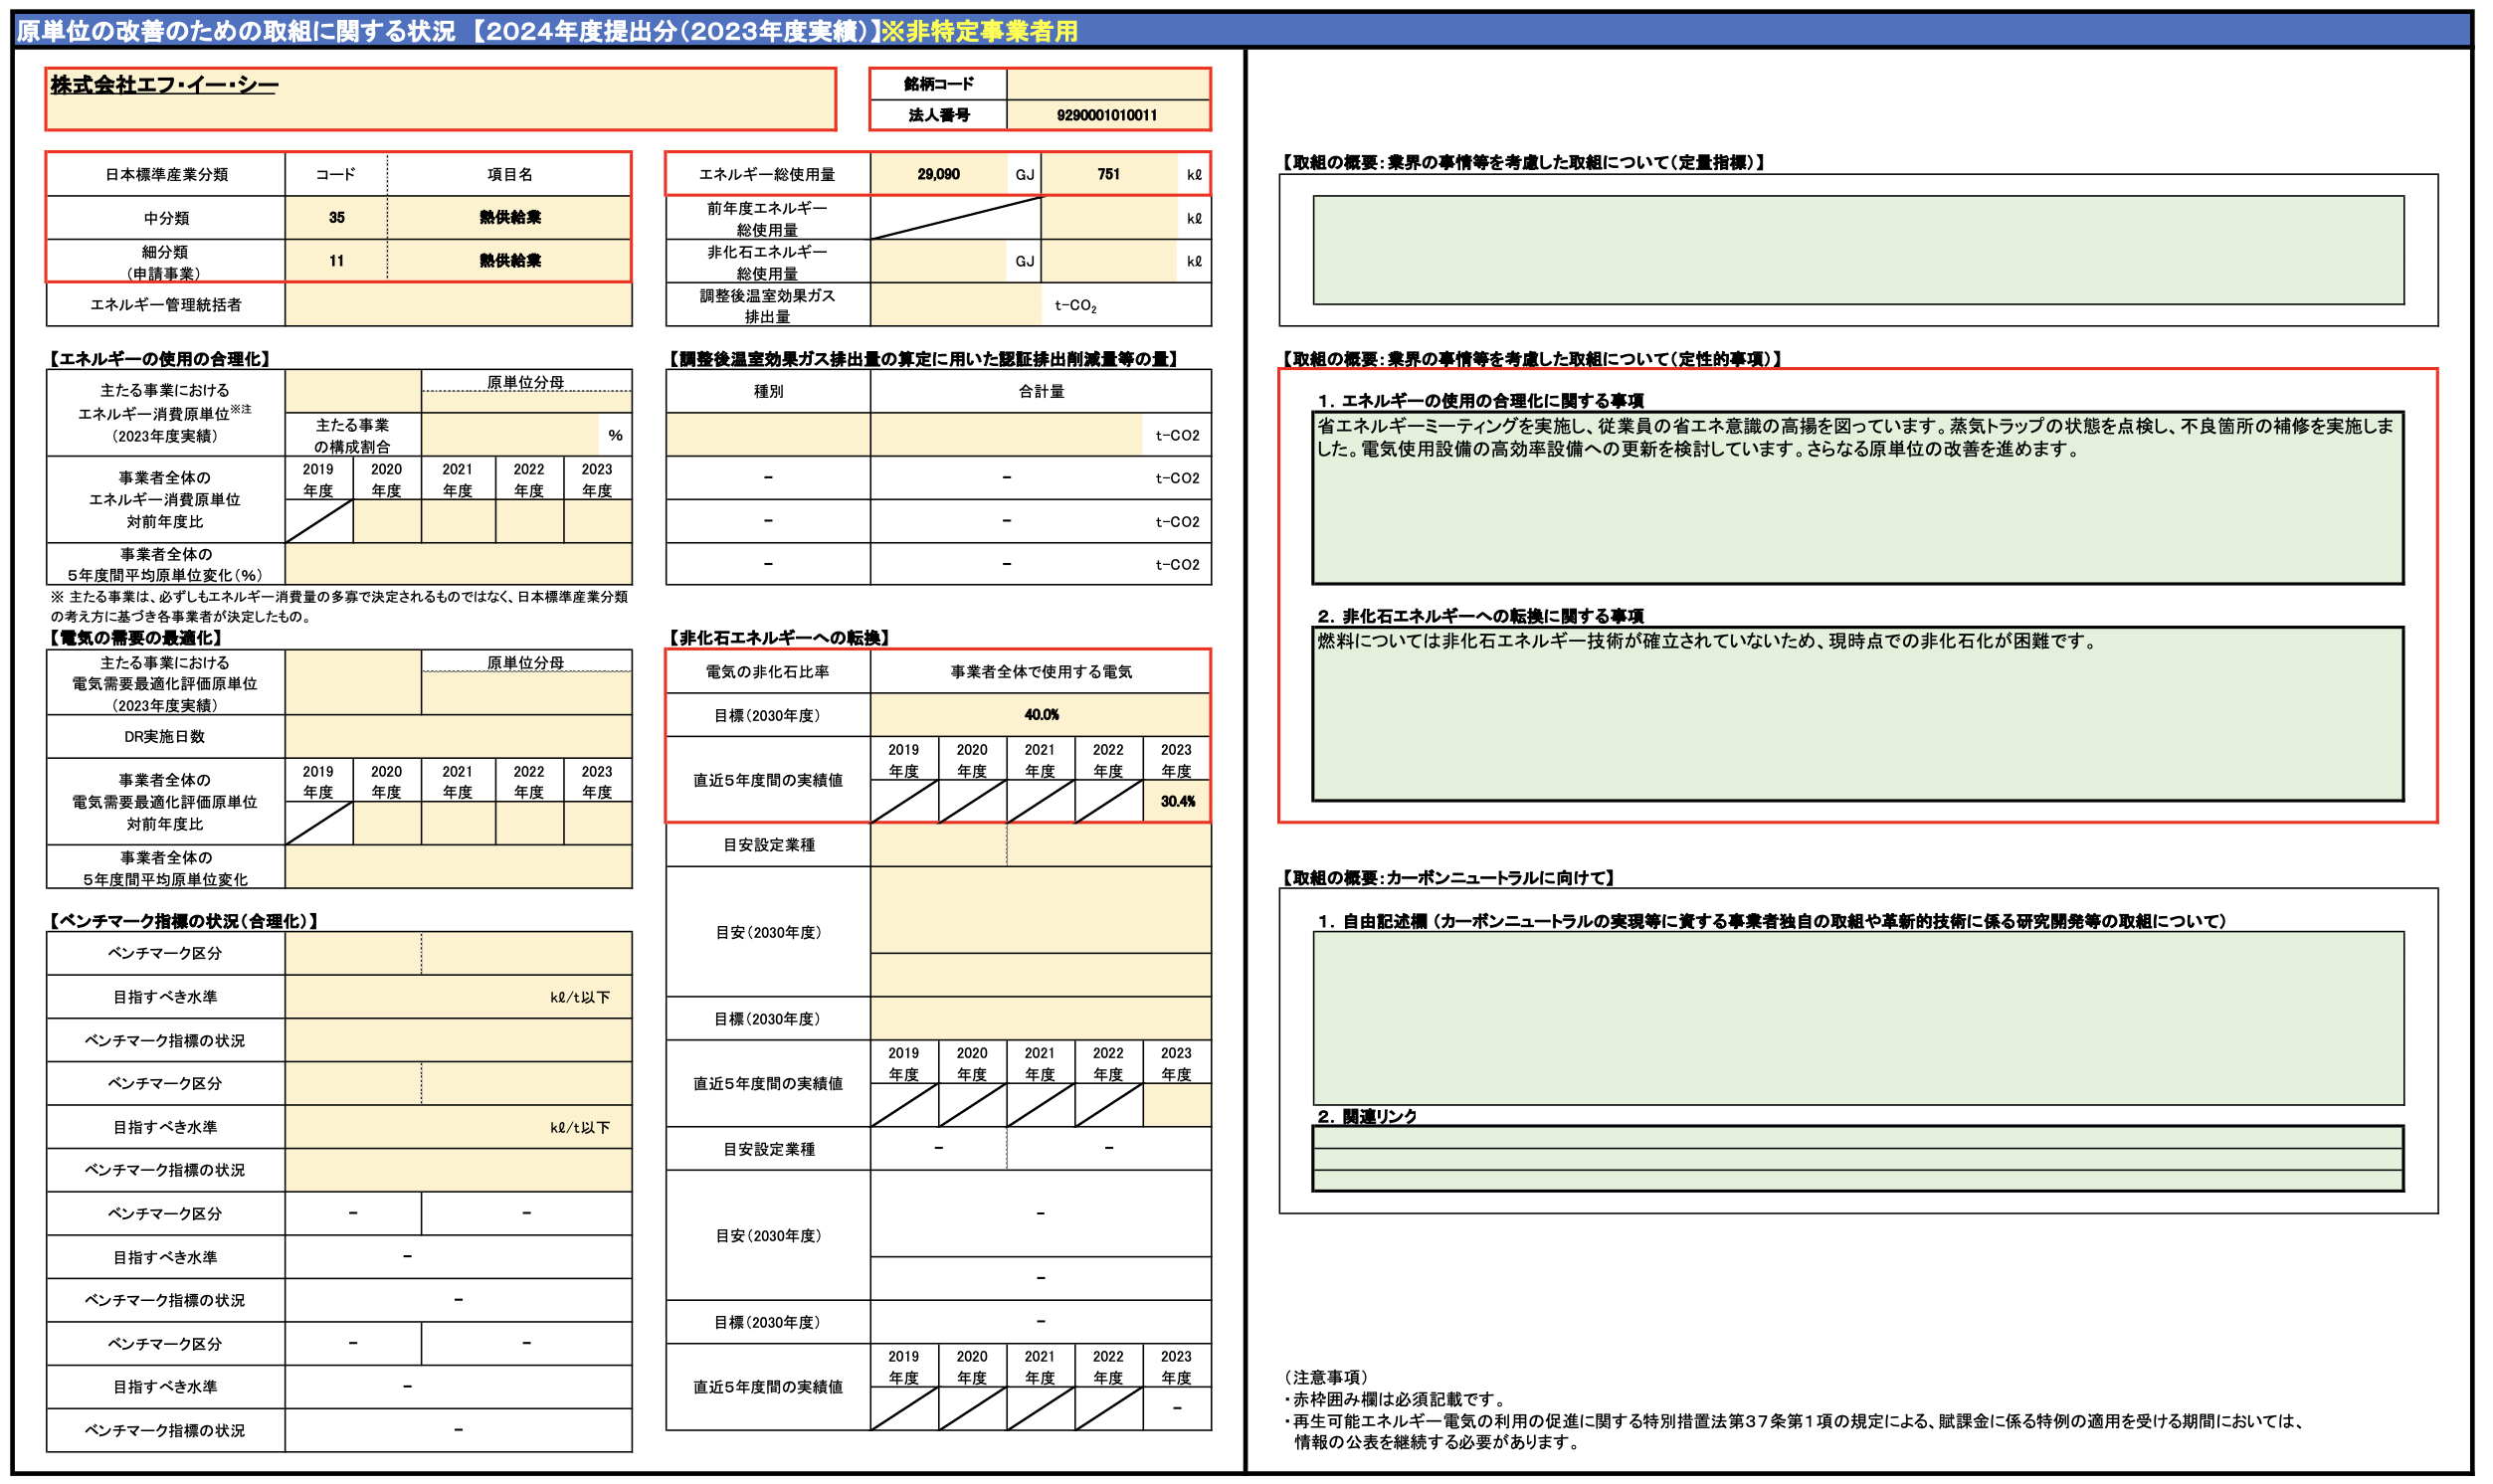Select the 調整後温室効果ガス排出量 input cell
Screen dimensions: 2493x1484
click(x=955, y=305)
